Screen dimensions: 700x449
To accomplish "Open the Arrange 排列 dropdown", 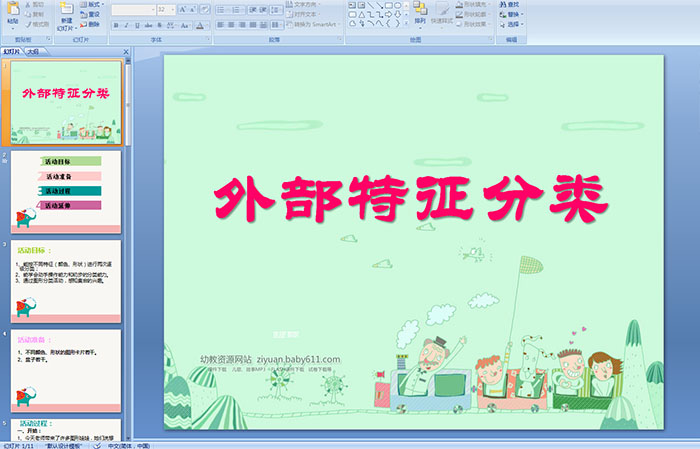I will [420, 13].
